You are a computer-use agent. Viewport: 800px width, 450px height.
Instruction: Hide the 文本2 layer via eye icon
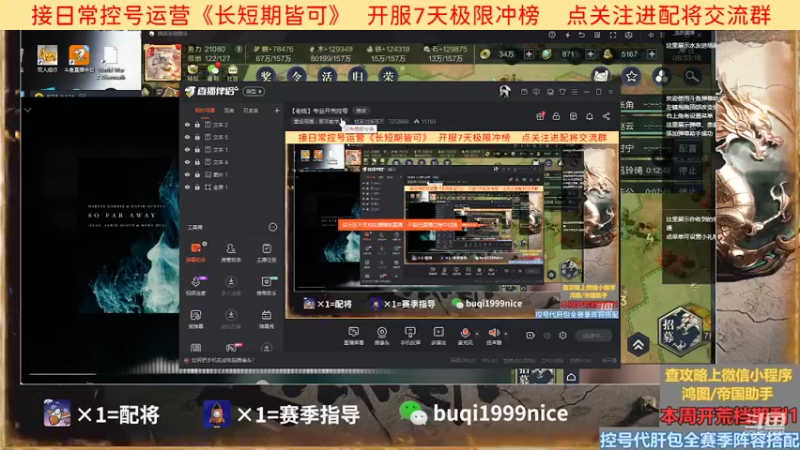pyautogui.click(x=187, y=124)
